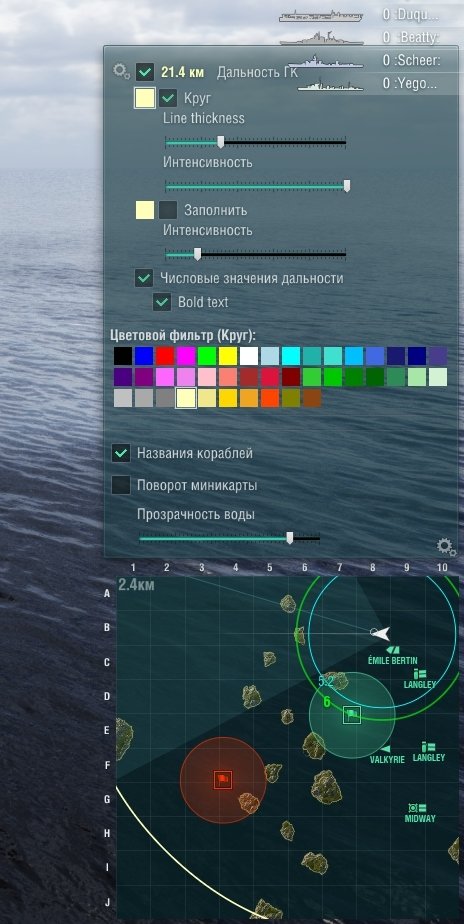The image size is (464, 924).
Task: Enable Поворот миникарты checkbox
Action: click(x=121, y=485)
